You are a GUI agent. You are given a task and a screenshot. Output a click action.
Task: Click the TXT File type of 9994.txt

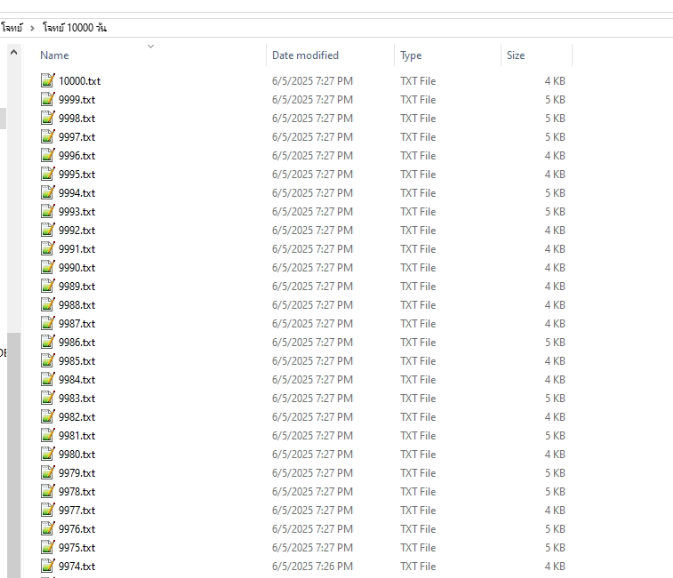[x=418, y=193]
